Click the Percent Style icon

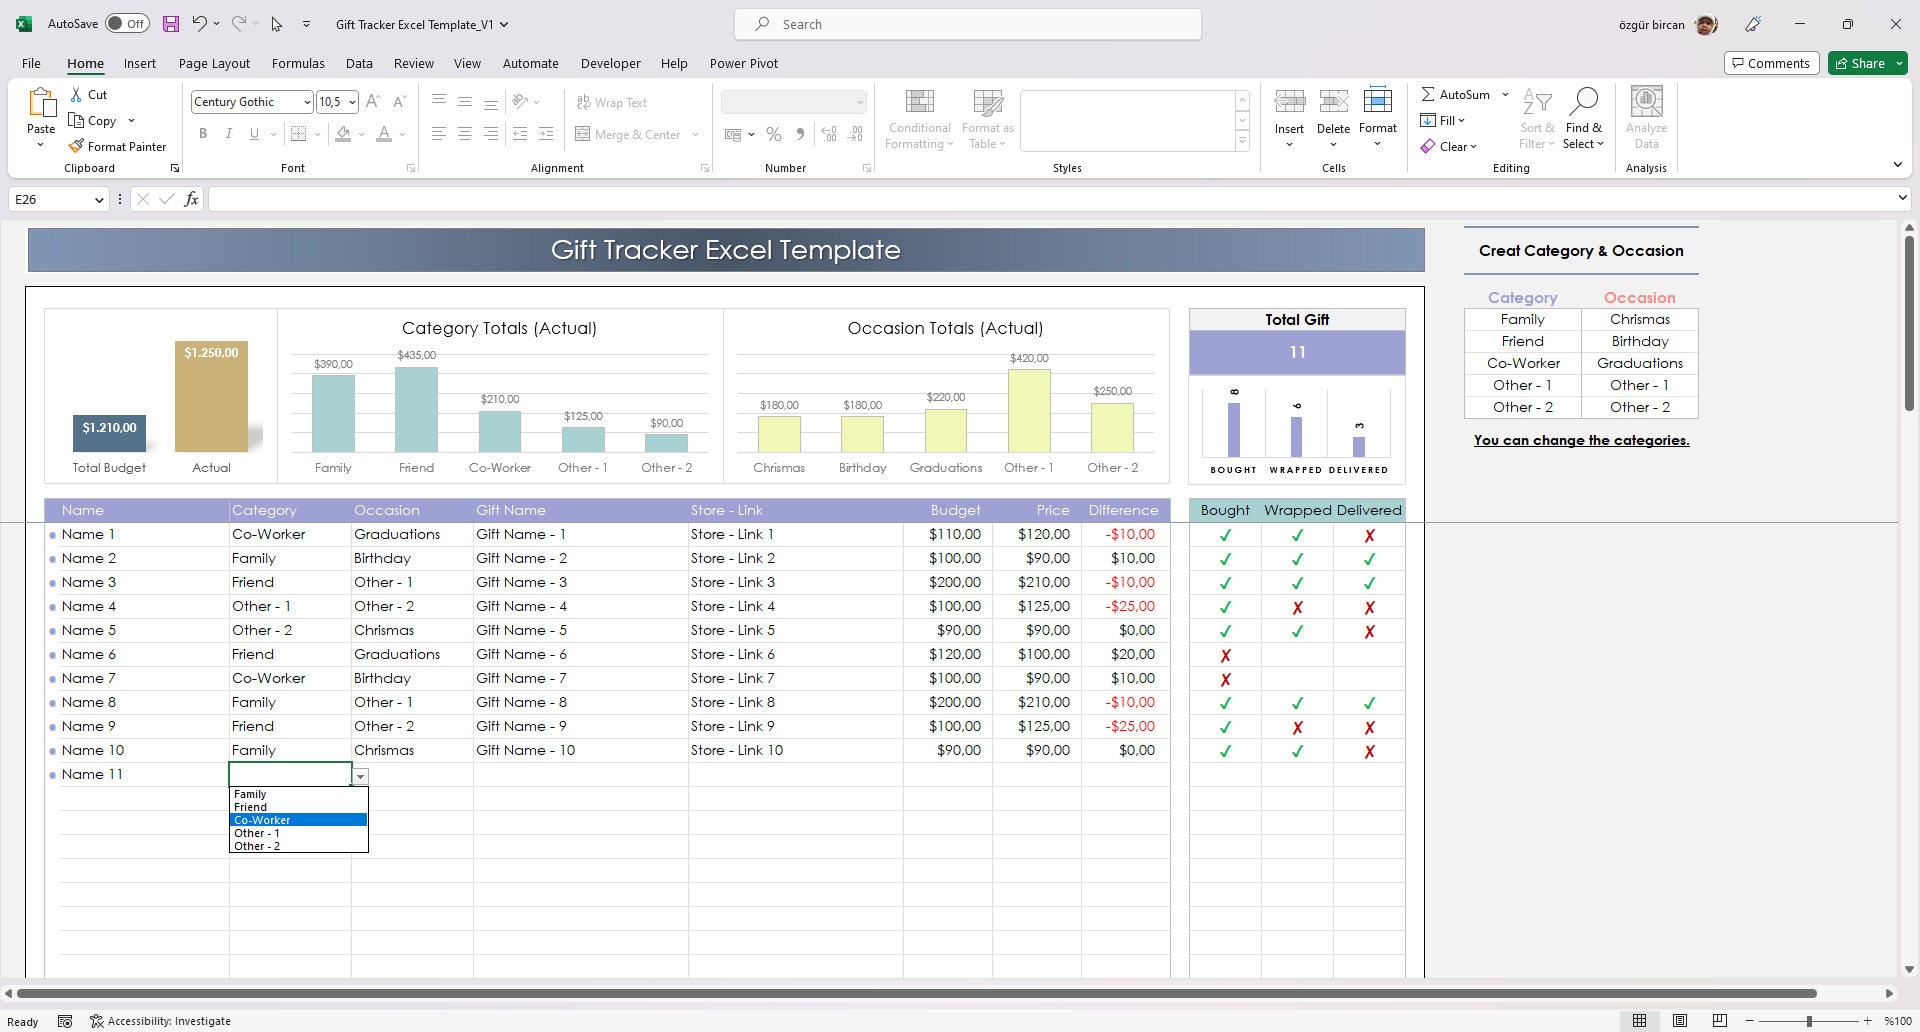pos(773,134)
